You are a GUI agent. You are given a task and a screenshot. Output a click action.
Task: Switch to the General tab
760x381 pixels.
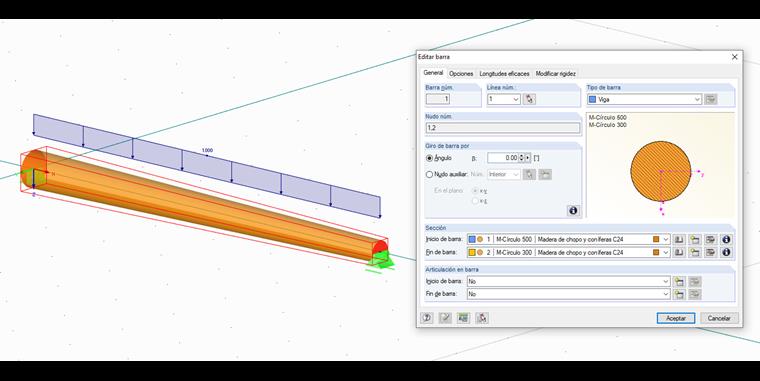pyautogui.click(x=433, y=73)
